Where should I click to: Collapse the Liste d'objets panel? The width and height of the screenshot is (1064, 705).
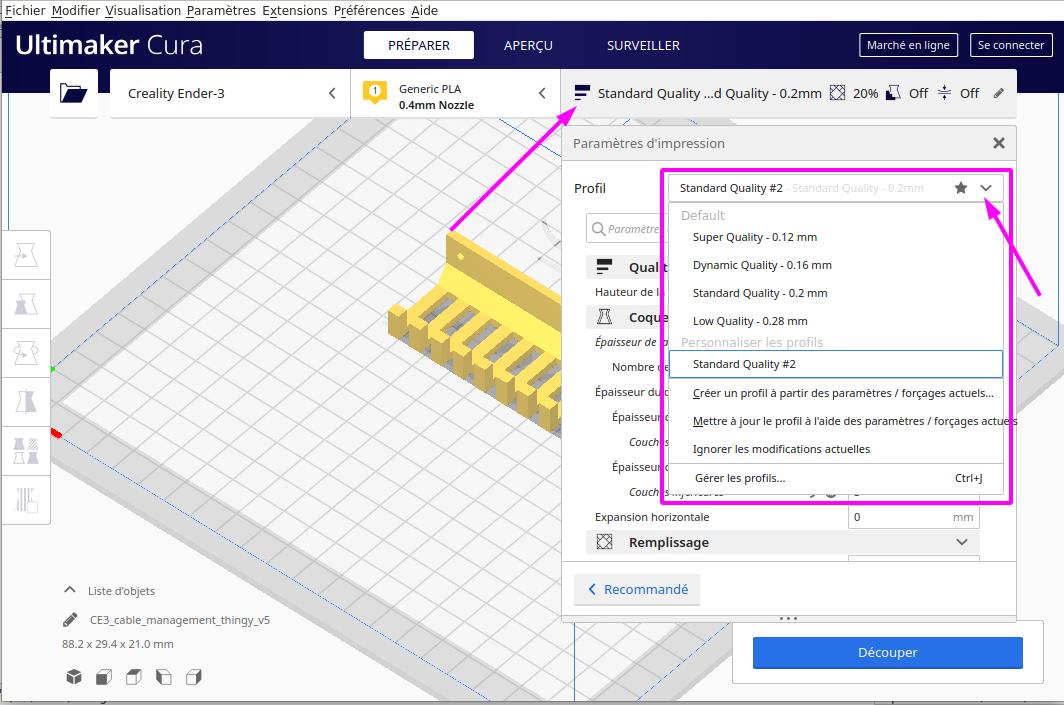coord(70,591)
